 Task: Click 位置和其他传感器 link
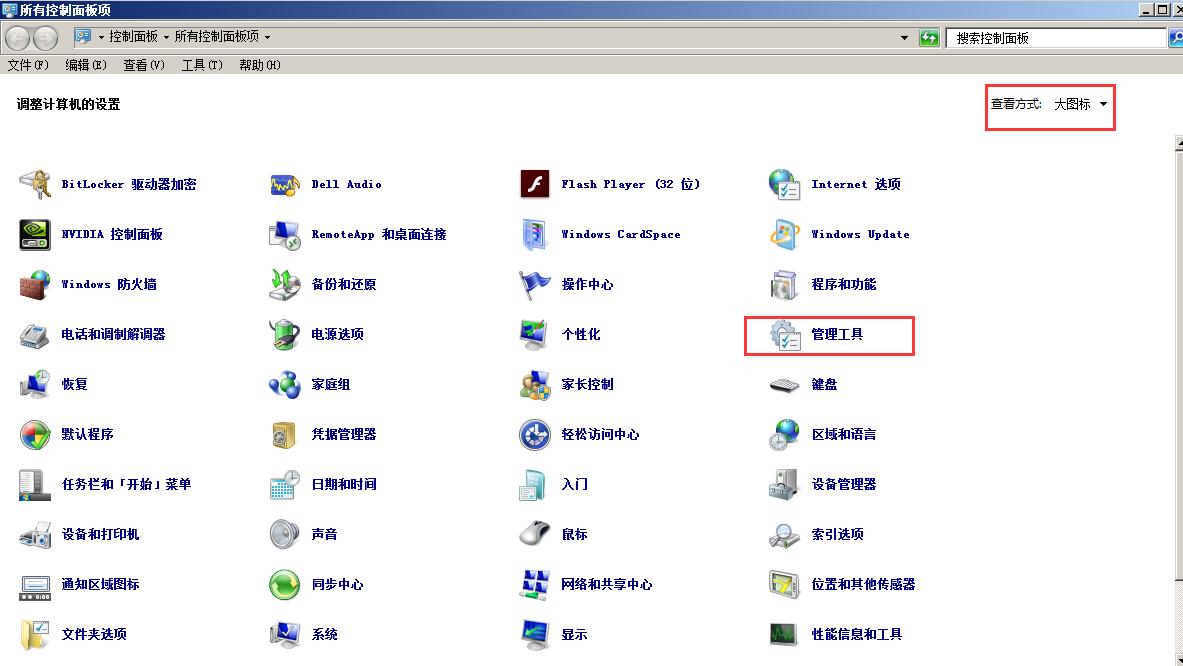point(863,584)
